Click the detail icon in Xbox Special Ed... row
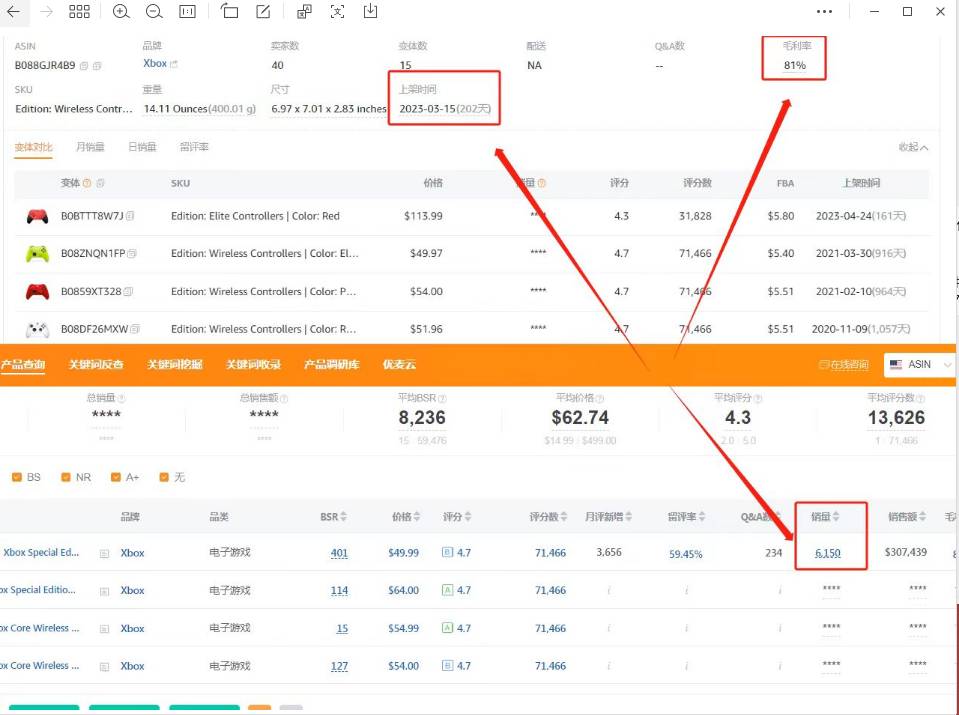This screenshot has height=715, width=959. (x=105, y=554)
